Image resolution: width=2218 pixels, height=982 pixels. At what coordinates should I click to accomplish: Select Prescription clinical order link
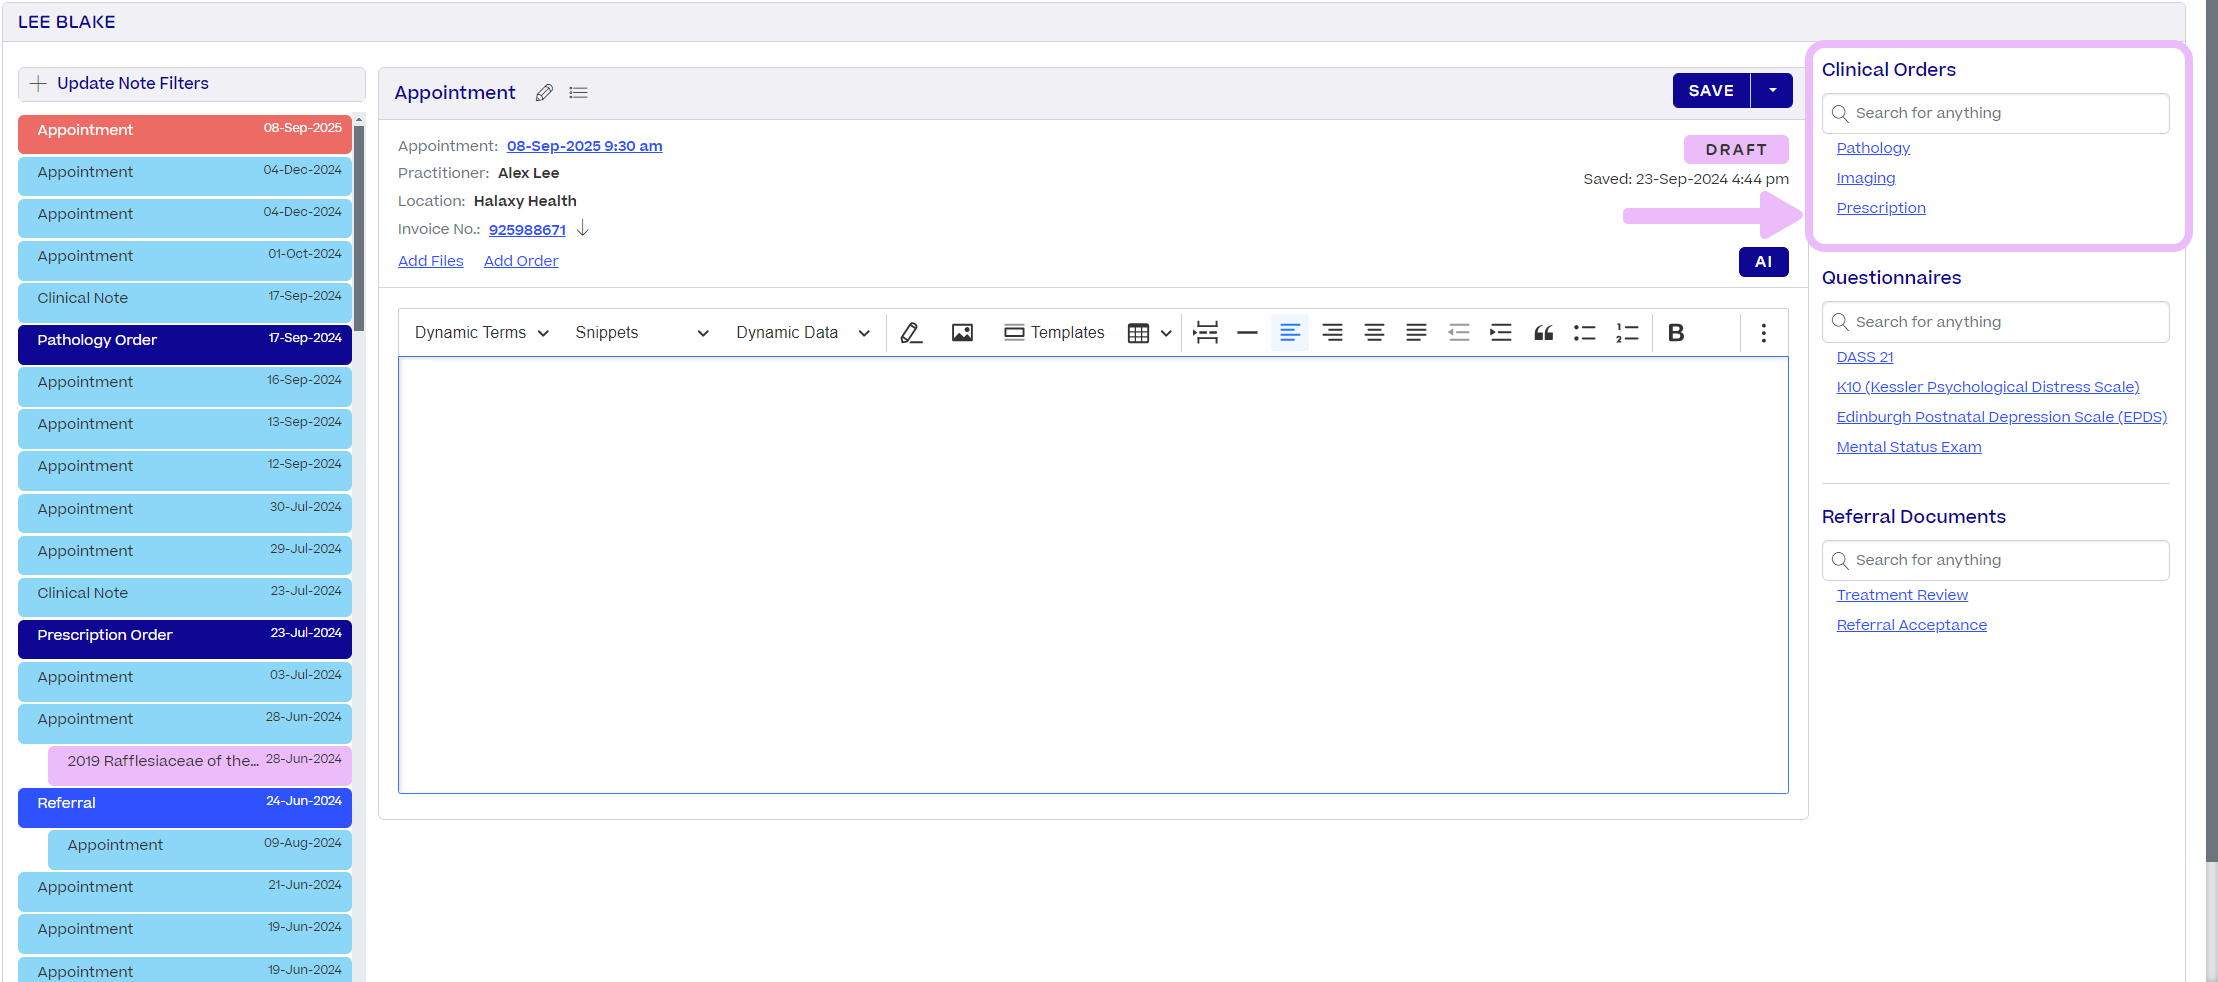click(1881, 208)
